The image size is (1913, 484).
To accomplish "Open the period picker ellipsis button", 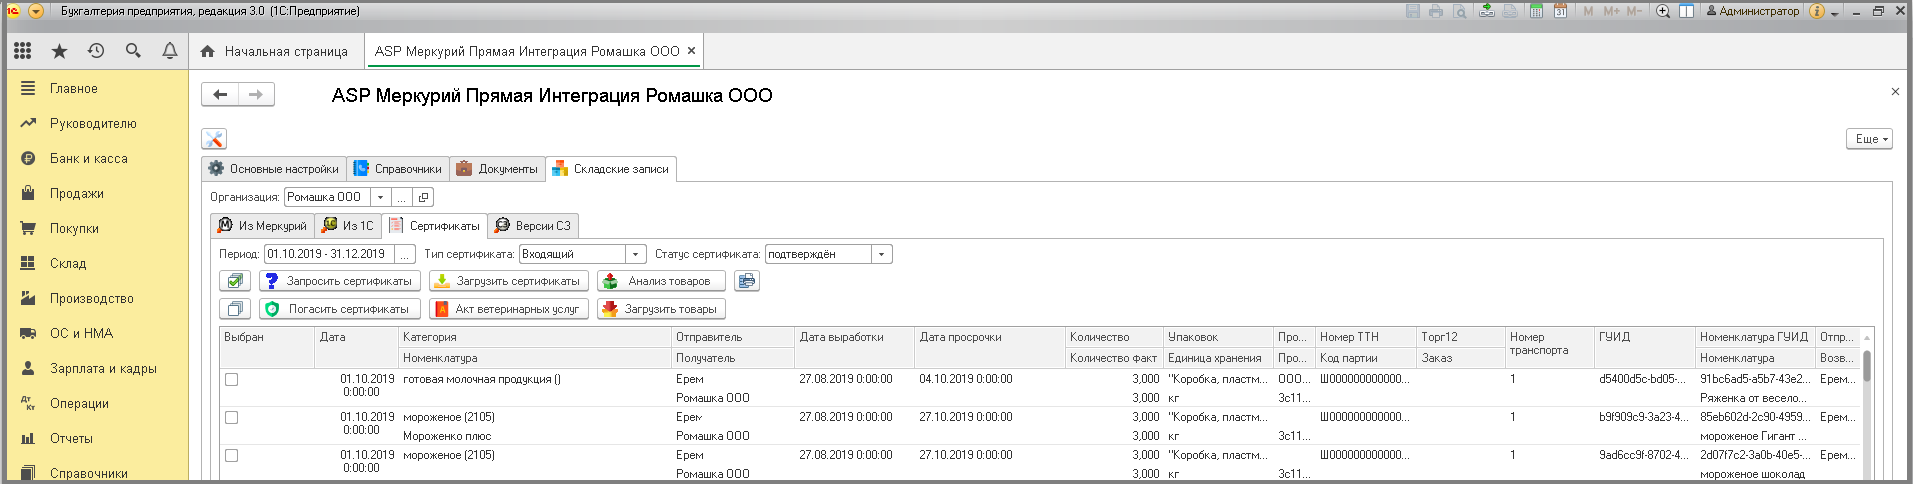I will (405, 254).
